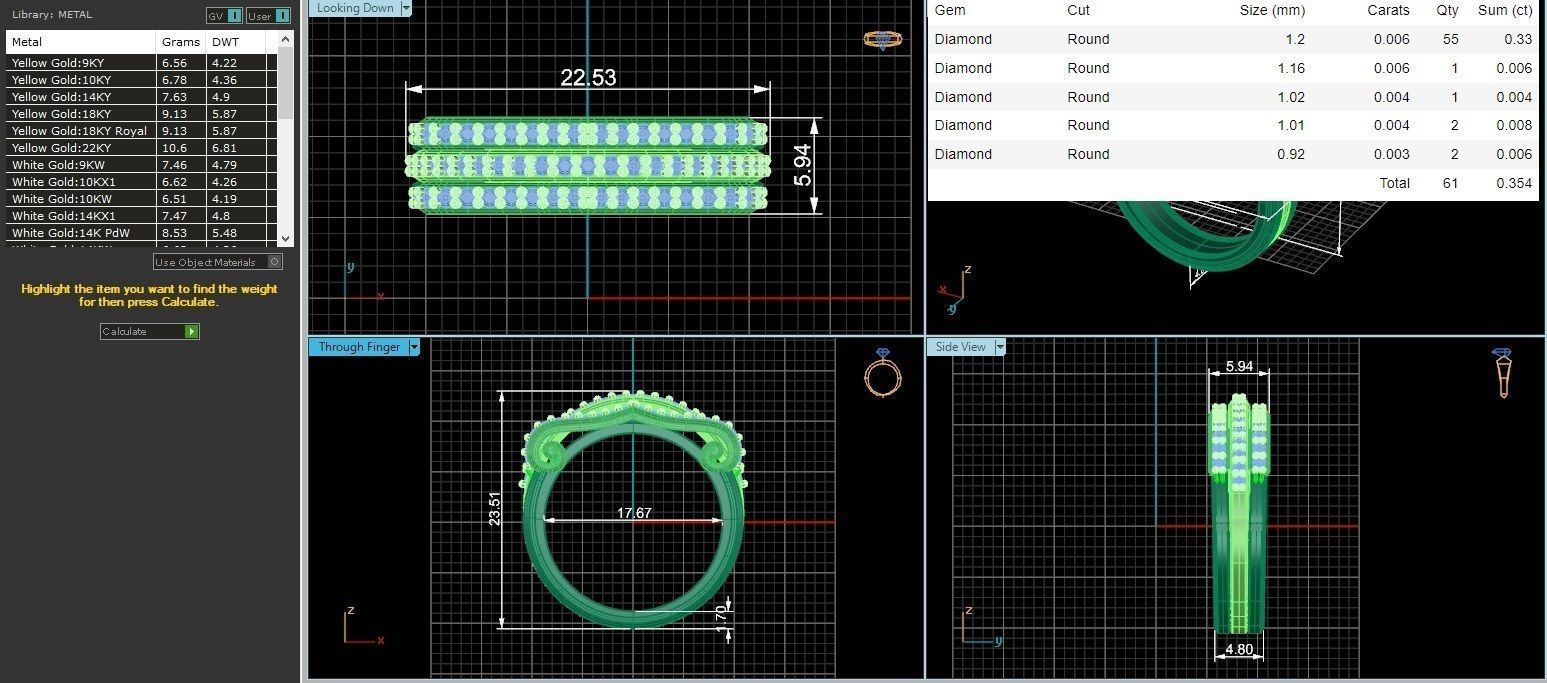Select the Yellow Gold:18KY row
1547x683 pixels.
[141, 114]
